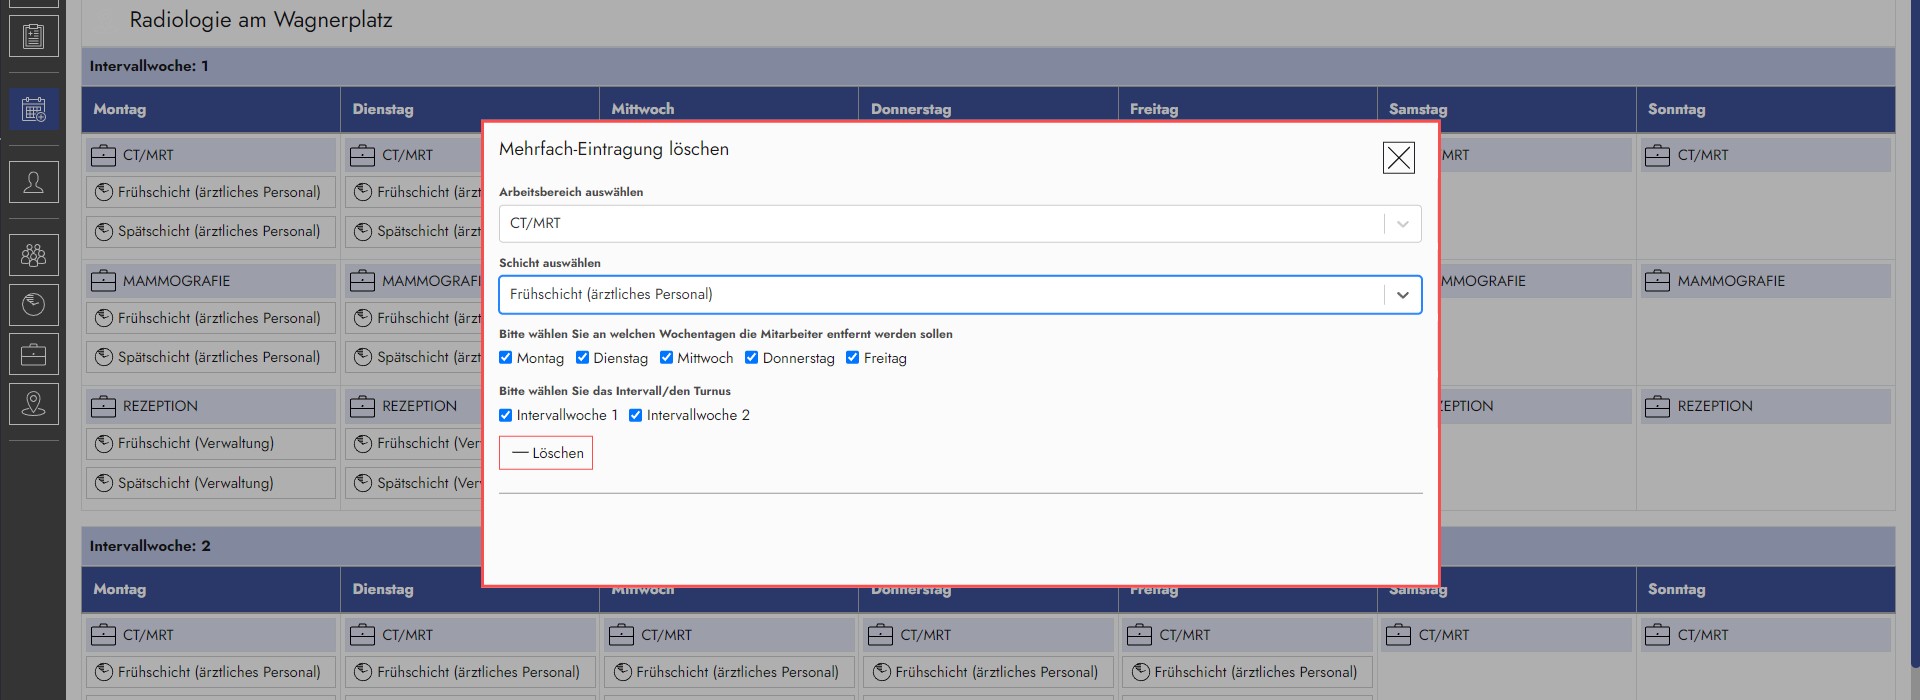Image resolution: width=1920 pixels, height=700 pixels.
Task: Open the single user profile sidebar icon
Action: click(33, 182)
